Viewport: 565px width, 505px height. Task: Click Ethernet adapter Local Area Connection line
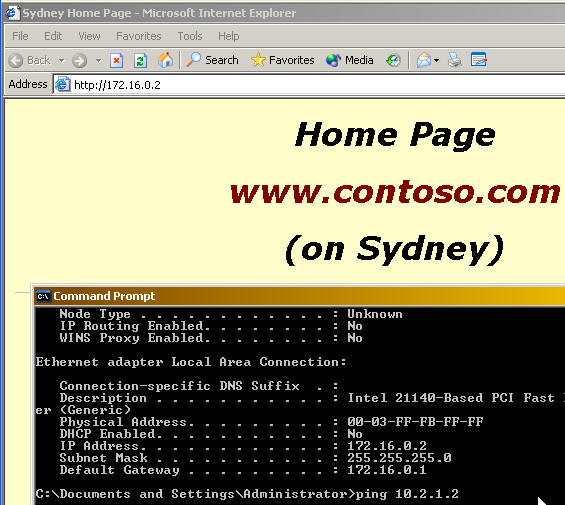[191, 362]
